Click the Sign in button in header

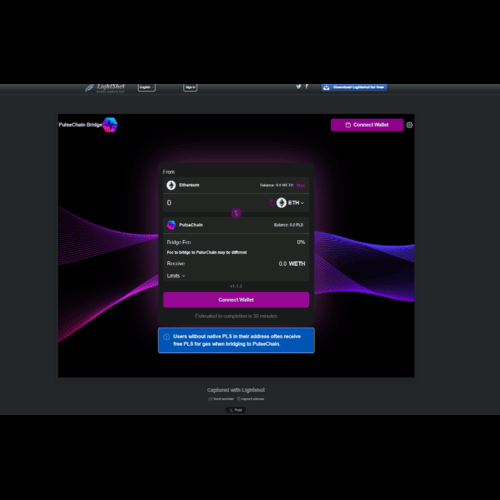[x=190, y=87]
